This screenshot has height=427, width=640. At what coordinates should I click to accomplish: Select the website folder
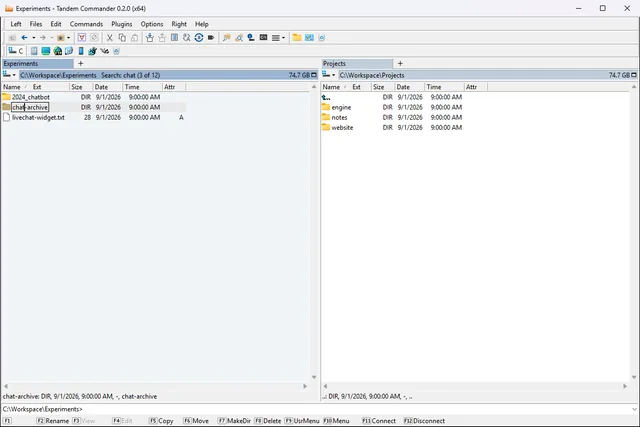coord(342,128)
